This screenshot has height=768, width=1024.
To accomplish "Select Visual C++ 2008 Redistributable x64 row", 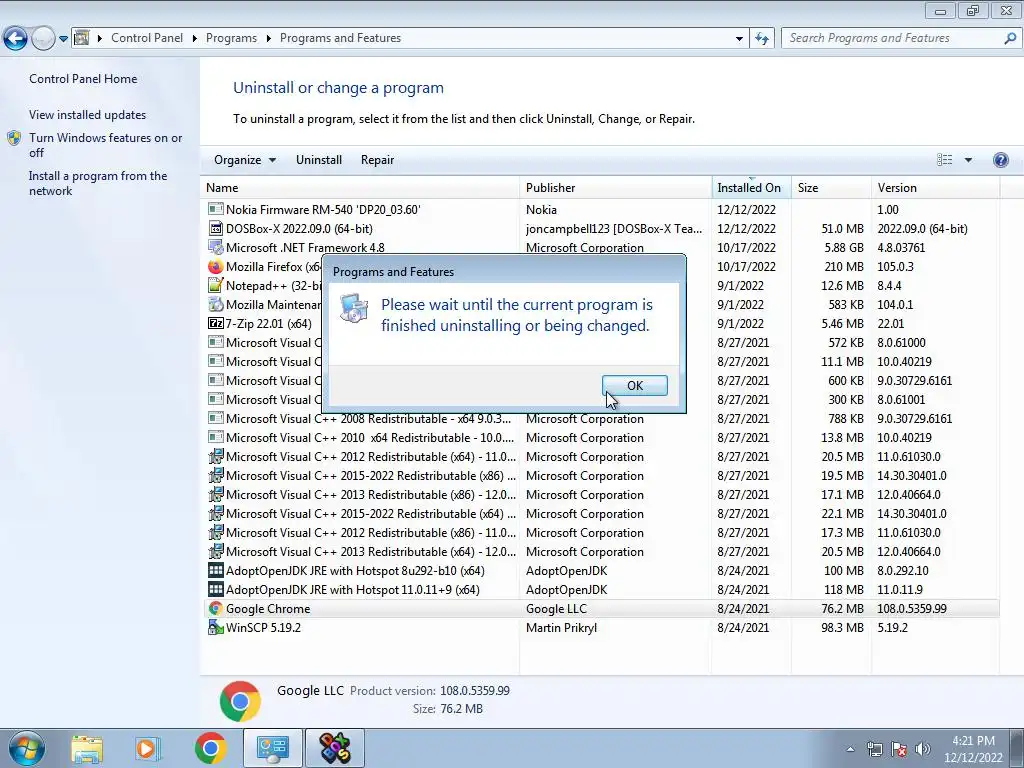I will coord(601,419).
